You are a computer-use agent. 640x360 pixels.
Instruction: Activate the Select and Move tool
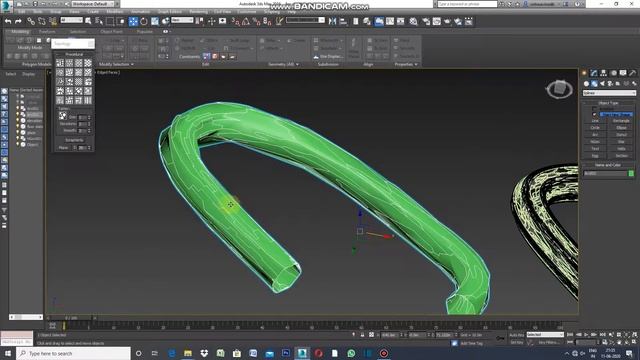[133, 21]
